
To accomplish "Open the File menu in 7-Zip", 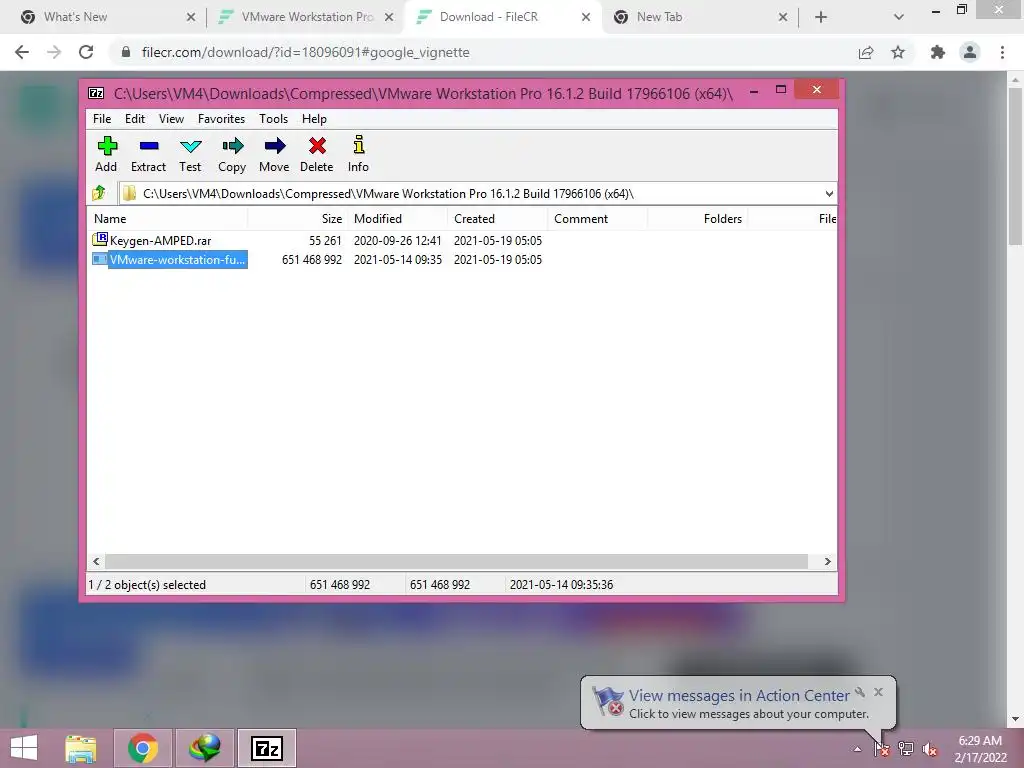I will [x=102, y=119].
